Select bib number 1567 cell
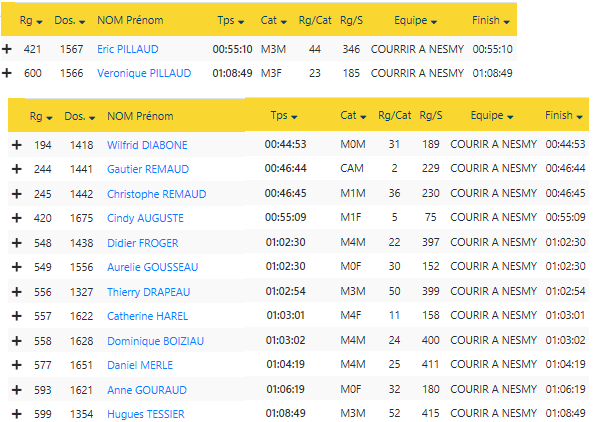This screenshot has width=598, height=422. tap(72, 49)
